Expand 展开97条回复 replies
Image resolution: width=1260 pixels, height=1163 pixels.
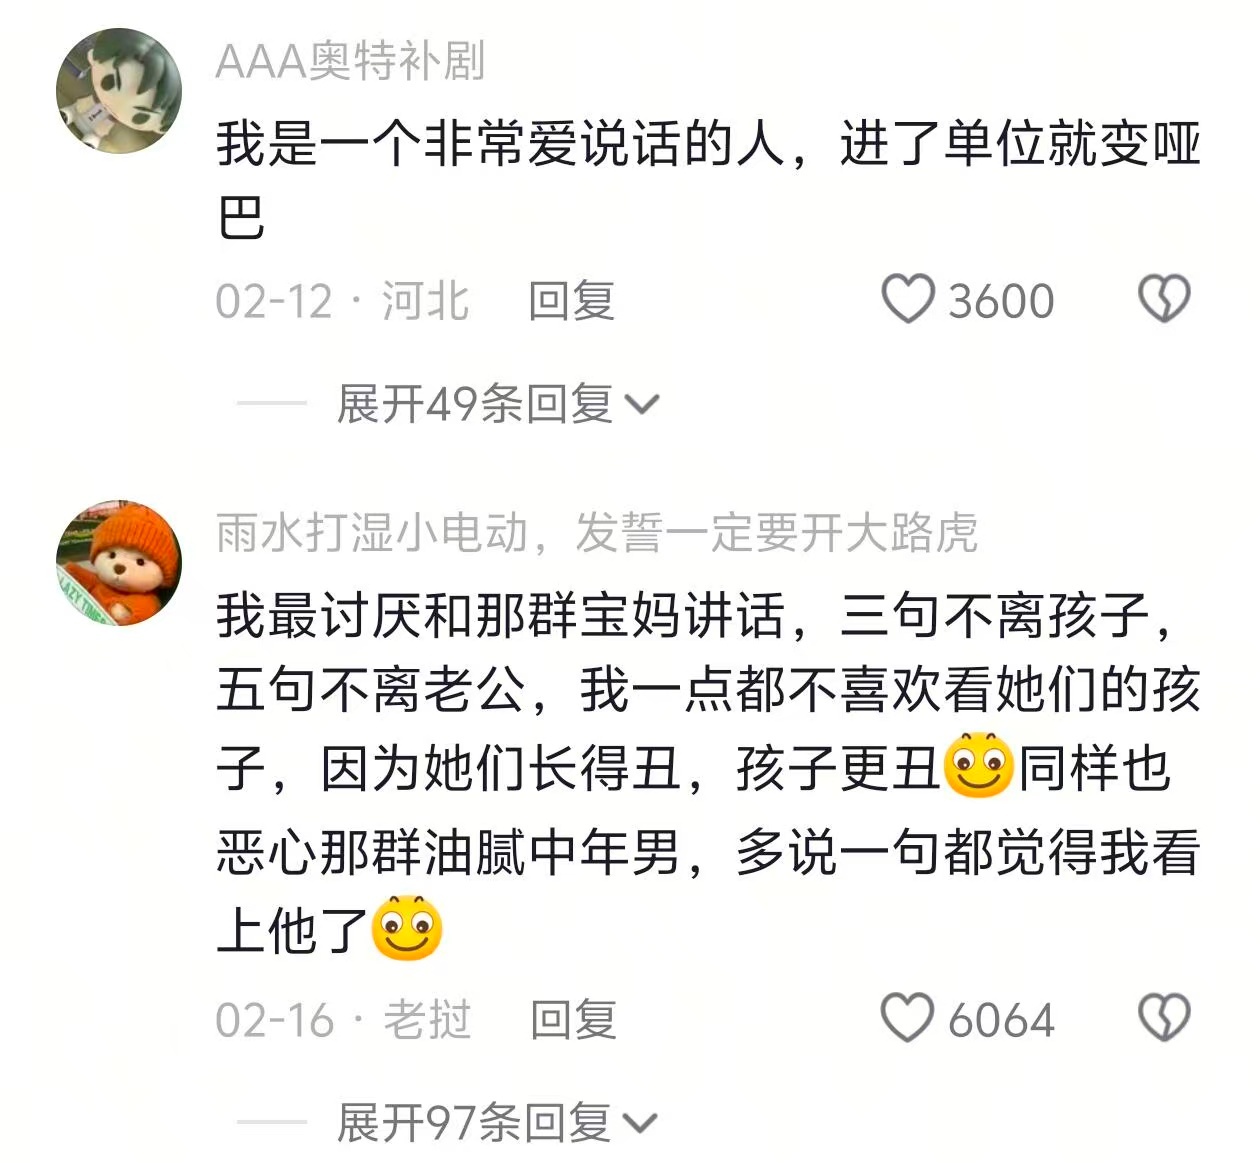tap(497, 1122)
